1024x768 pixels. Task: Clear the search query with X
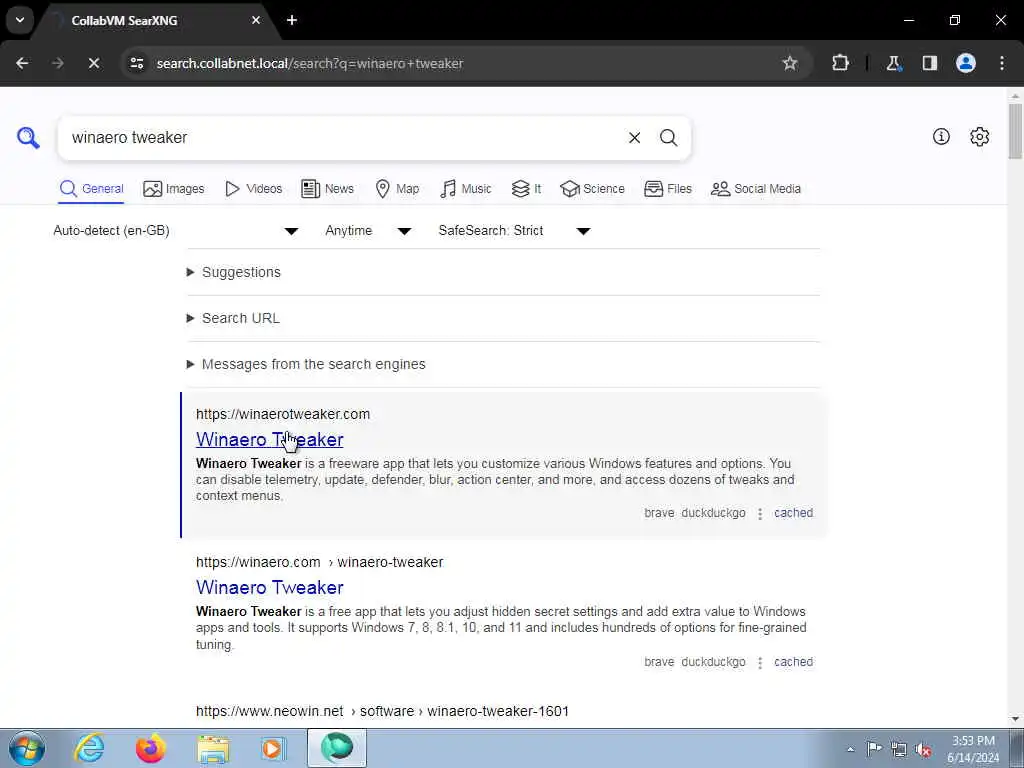[x=634, y=138]
